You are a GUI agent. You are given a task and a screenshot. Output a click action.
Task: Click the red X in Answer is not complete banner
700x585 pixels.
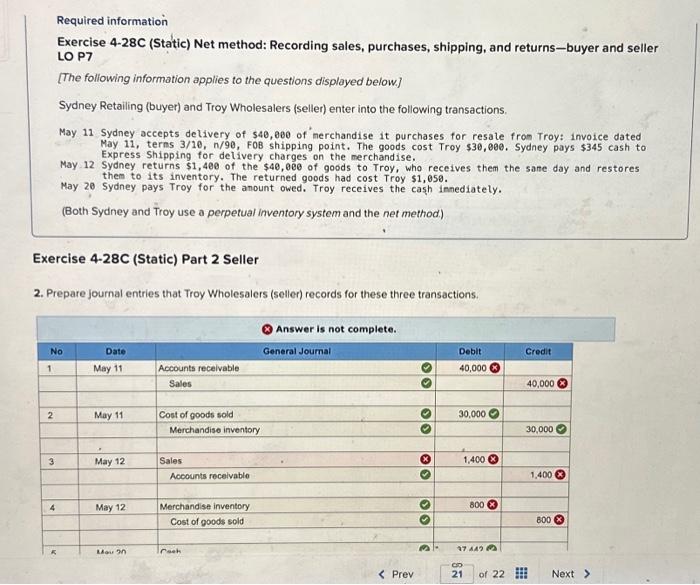[x=267, y=330]
